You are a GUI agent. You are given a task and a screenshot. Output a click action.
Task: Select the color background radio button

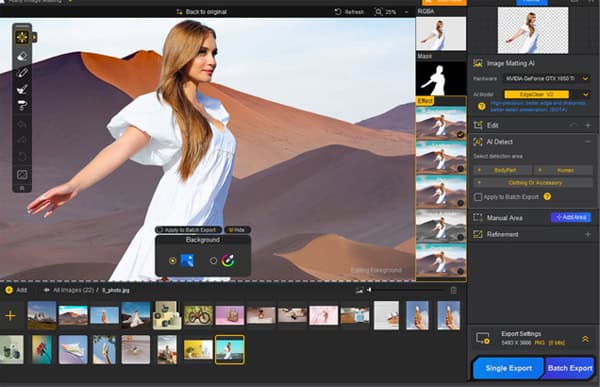click(213, 261)
